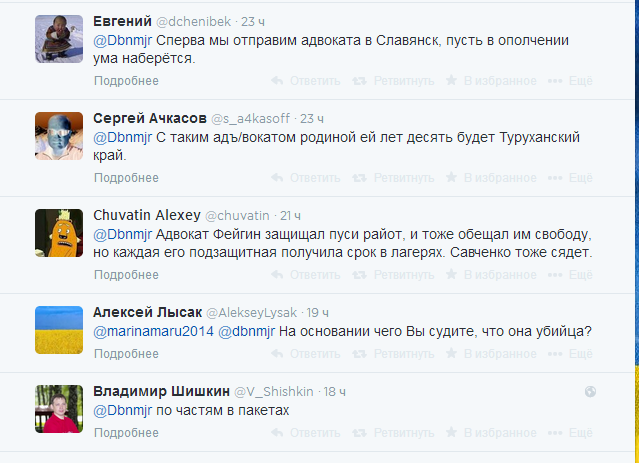Image resolution: width=639 pixels, height=463 pixels.
Task: Open Ещё menu on Евгений's tweet
Action: [x=570, y=81]
